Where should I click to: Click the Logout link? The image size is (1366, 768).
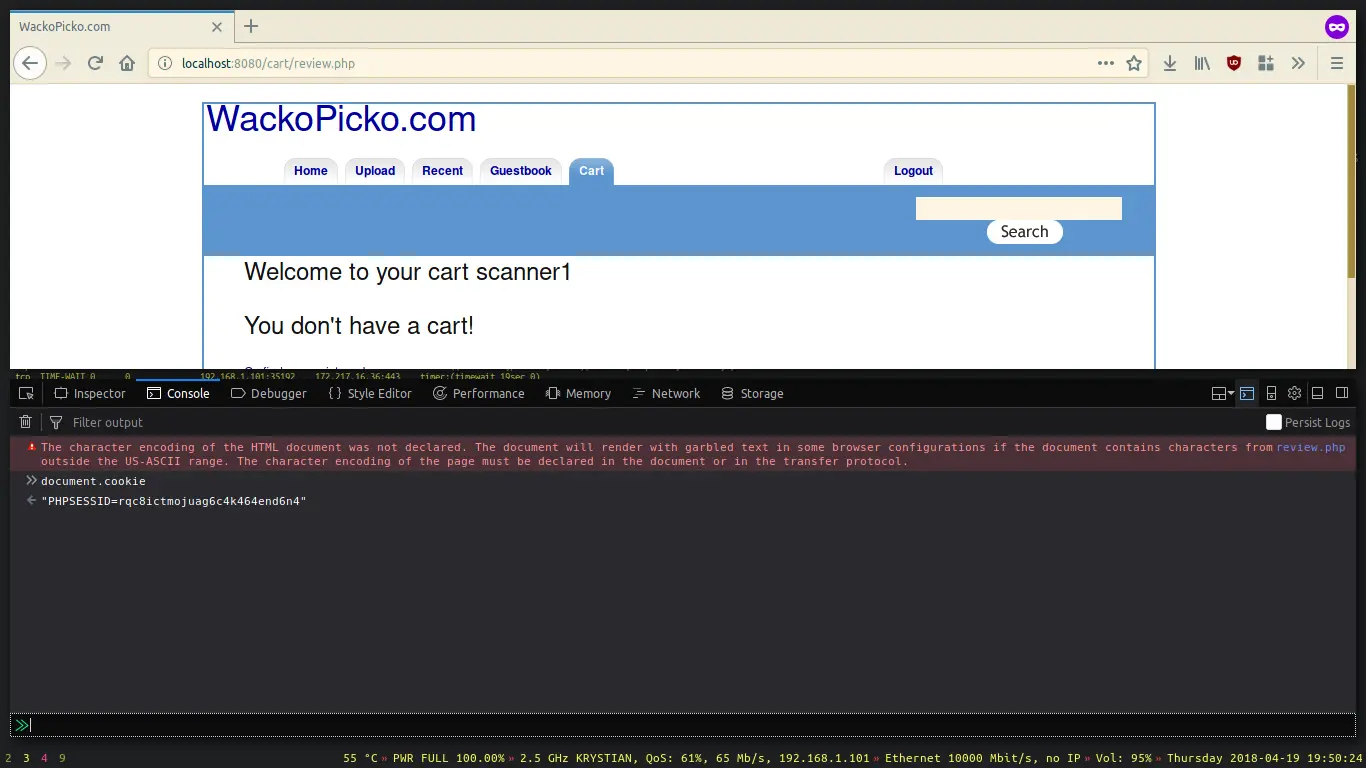[x=912, y=170]
